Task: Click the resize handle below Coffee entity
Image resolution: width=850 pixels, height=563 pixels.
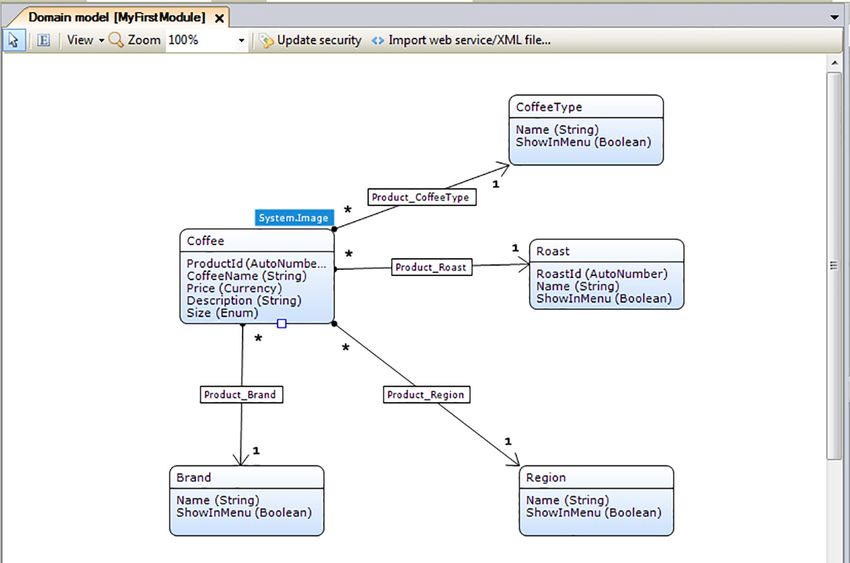Action: (282, 323)
